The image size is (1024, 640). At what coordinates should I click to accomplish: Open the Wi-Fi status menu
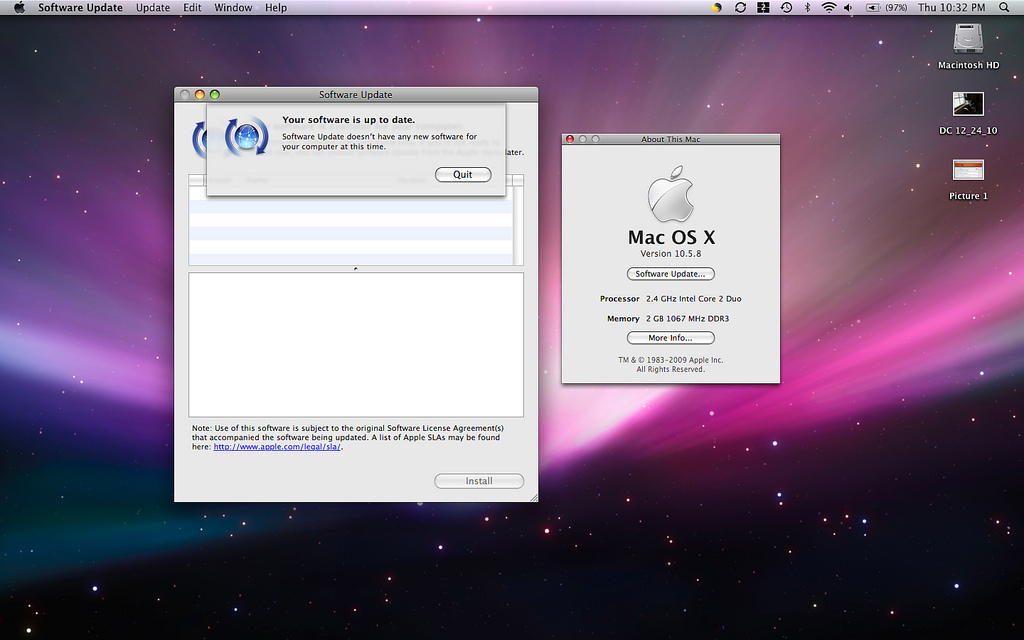pos(829,8)
